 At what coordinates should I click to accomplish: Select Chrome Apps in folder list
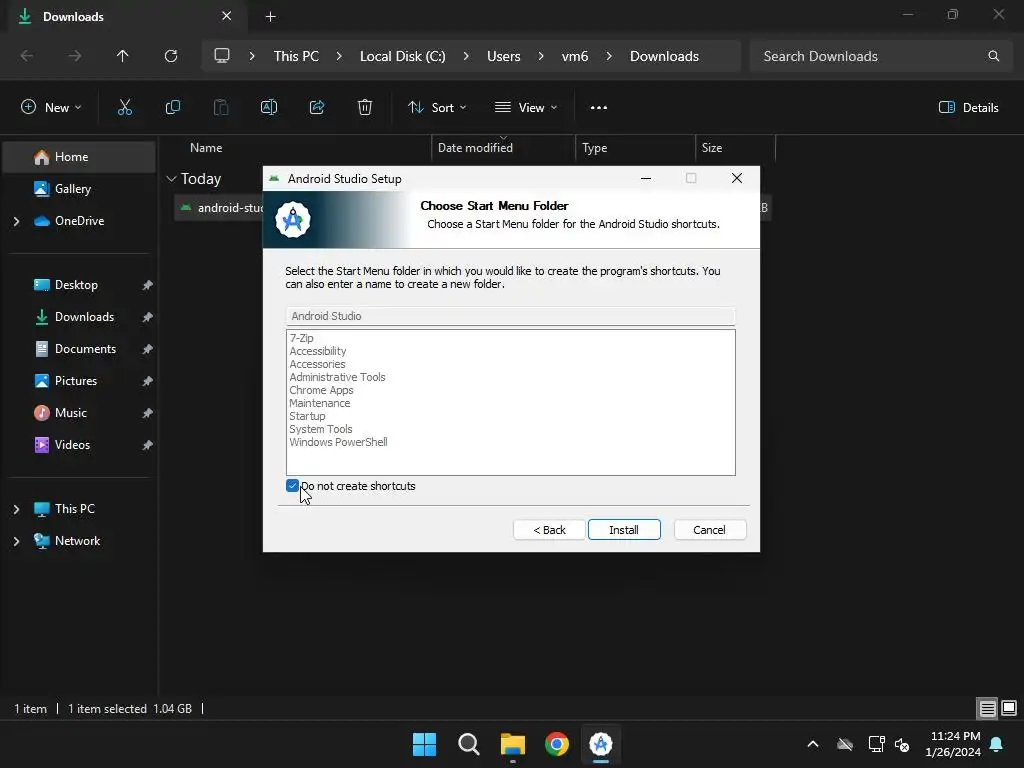click(321, 391)
